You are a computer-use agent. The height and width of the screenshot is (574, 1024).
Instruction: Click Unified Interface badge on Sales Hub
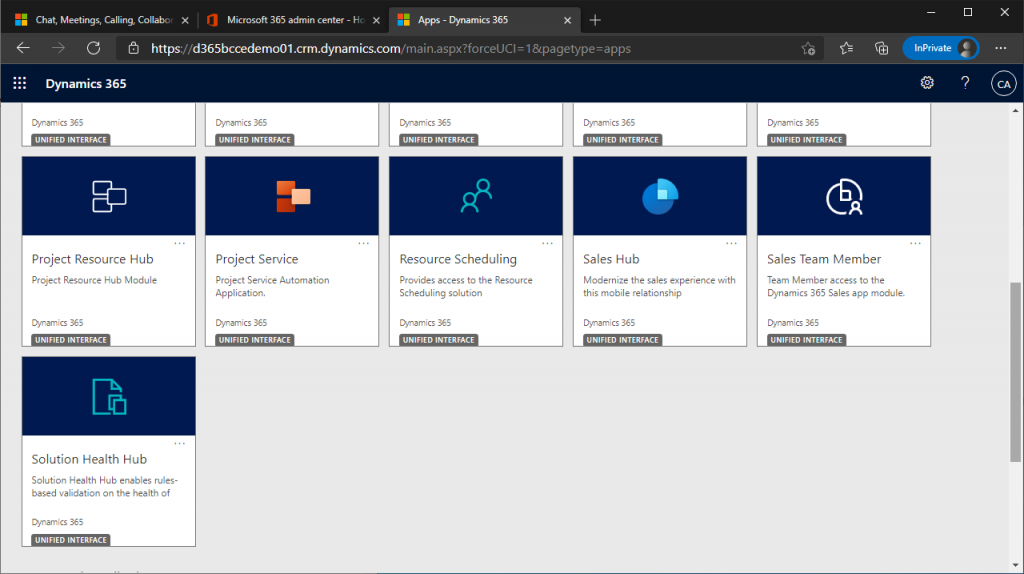pos(622,340)
